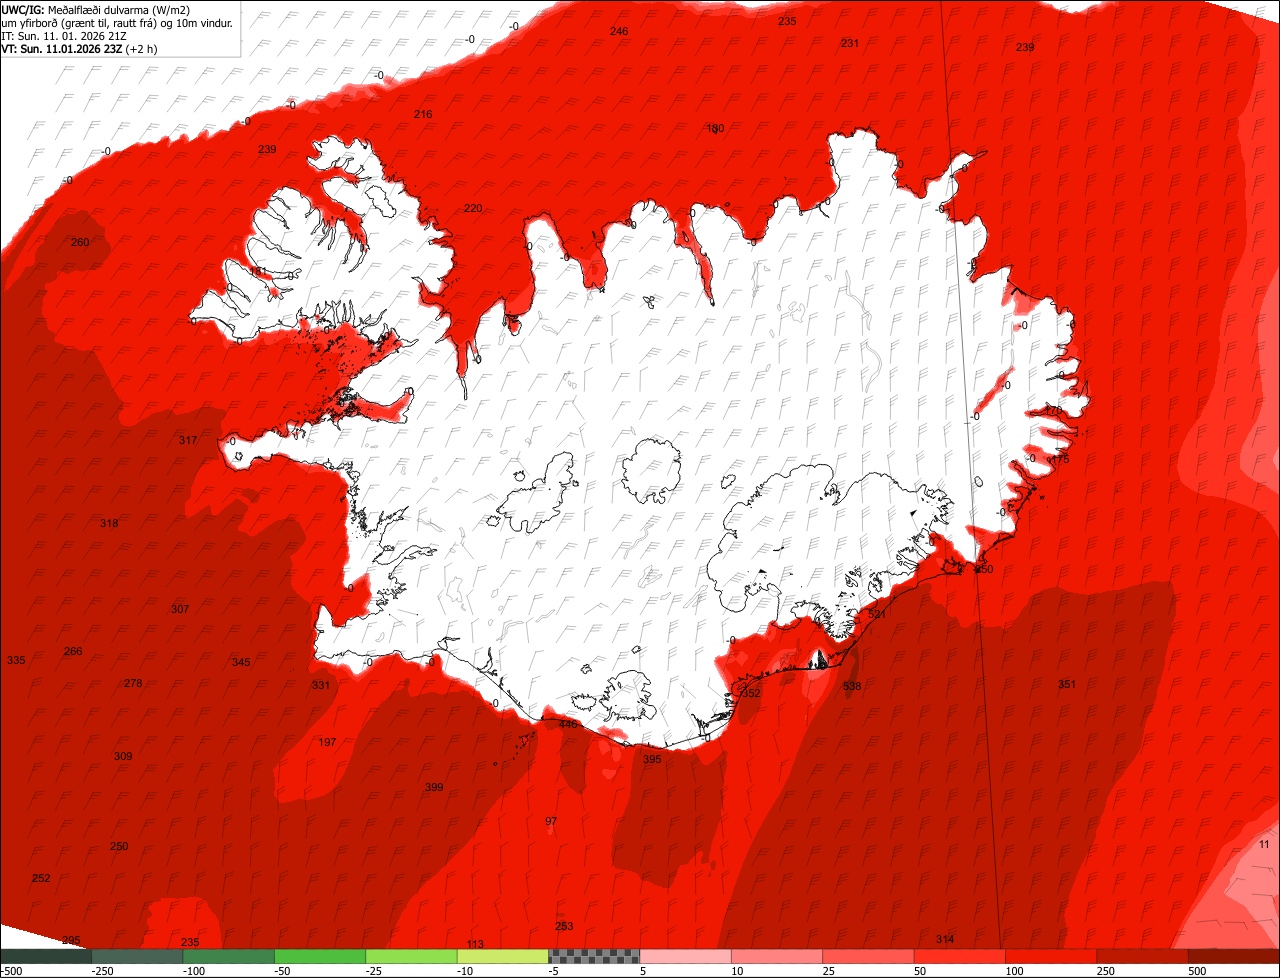The width and height of the screenshot is (1280, 978).
Task: Click the flux value 331 on the map
Action: coord(320,685)
